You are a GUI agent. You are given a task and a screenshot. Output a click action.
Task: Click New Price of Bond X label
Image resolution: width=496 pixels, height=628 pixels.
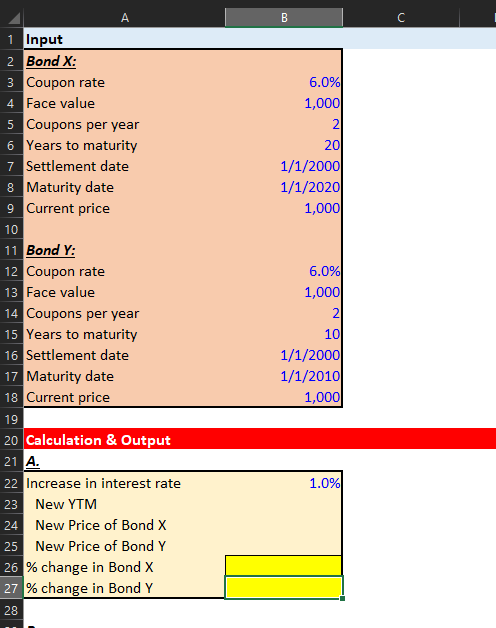pyautogui.click(x=101, y=525)
